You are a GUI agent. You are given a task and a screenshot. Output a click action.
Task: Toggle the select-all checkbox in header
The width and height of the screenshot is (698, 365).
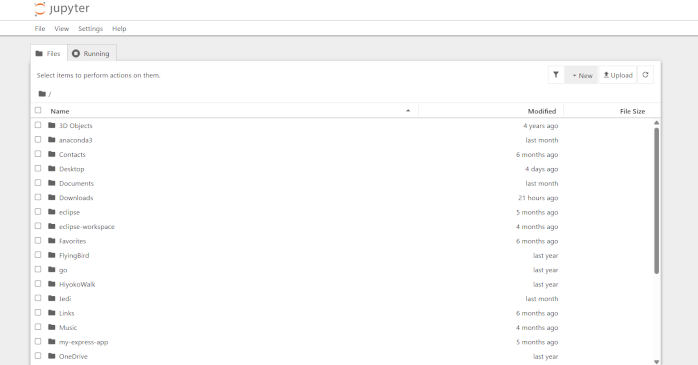click(38, 110)
